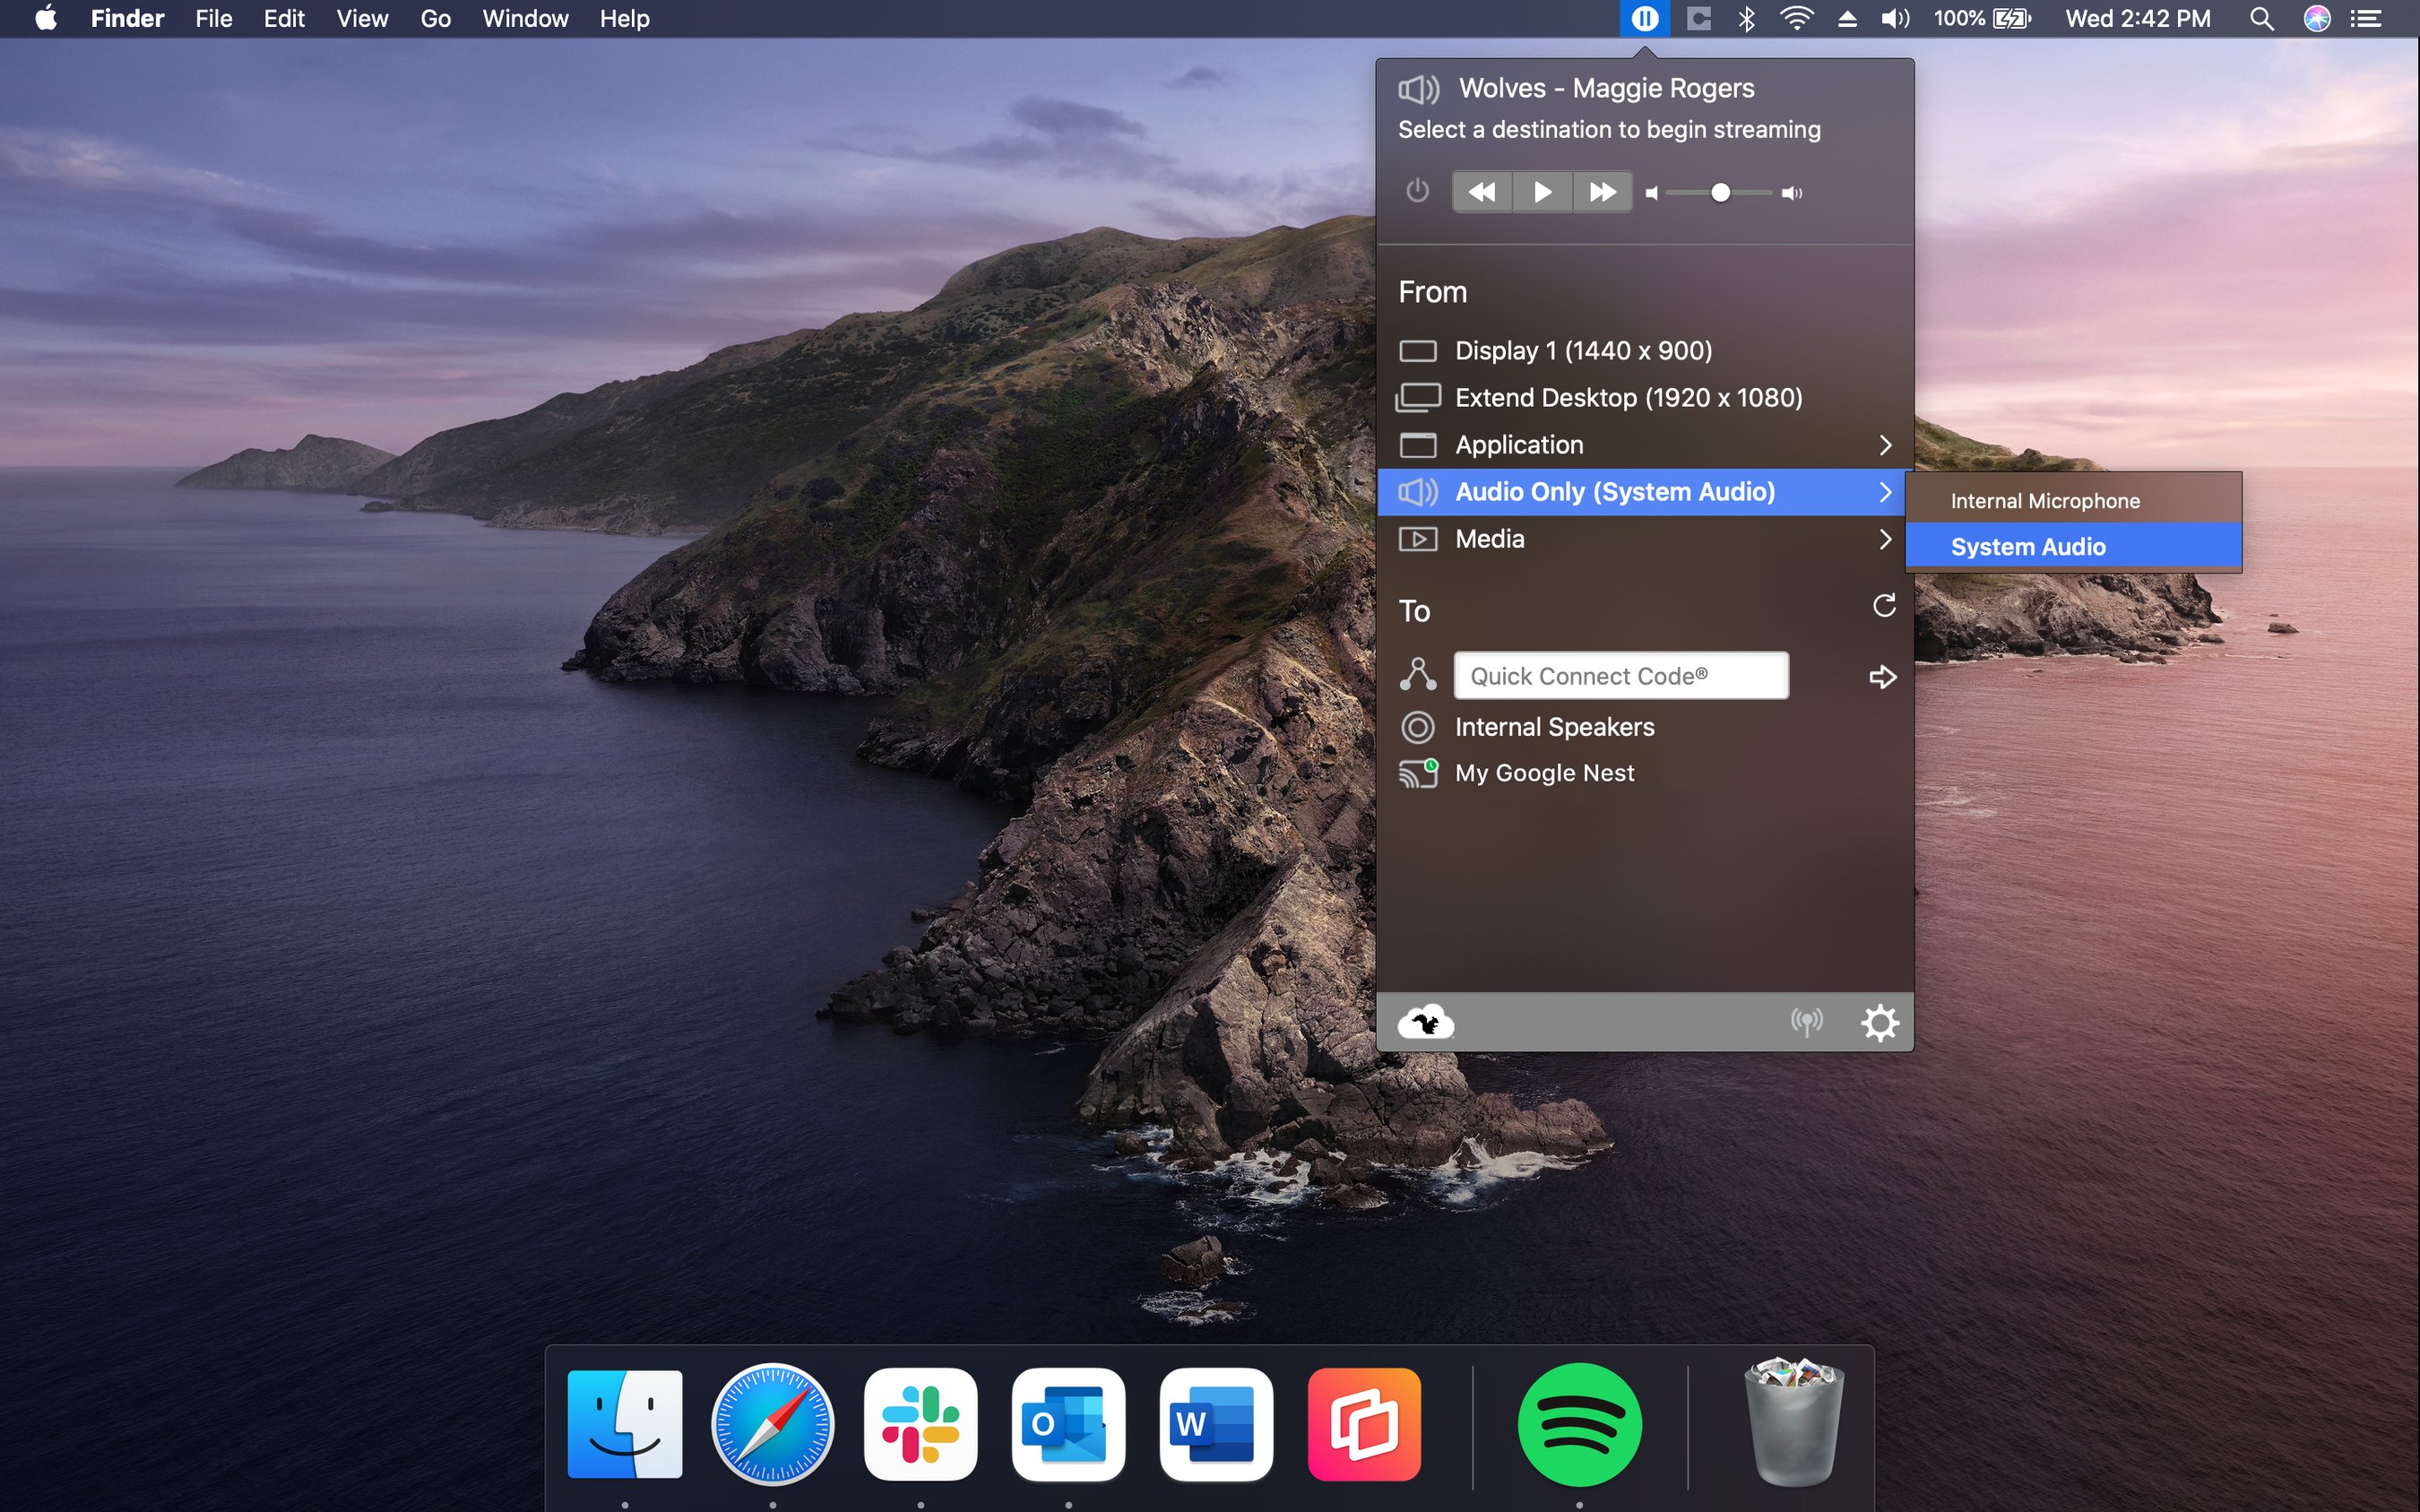Image resolution: width=2420 pixels, height=1512 pixels.
Task: Click the broadcast antenna icon
Action: pyautogui.click(x=1806, y=1021)
